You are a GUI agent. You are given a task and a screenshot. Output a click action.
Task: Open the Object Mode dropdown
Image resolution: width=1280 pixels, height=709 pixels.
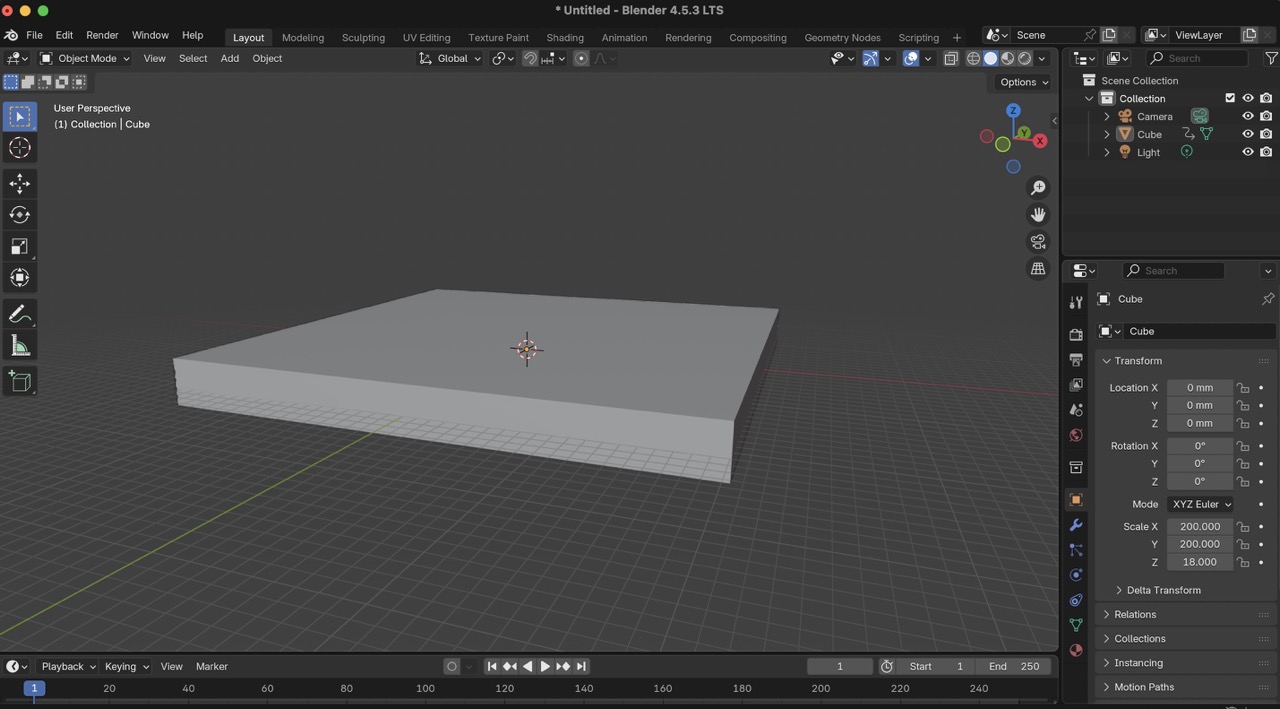pyautogui.click(x=86, y=58)
